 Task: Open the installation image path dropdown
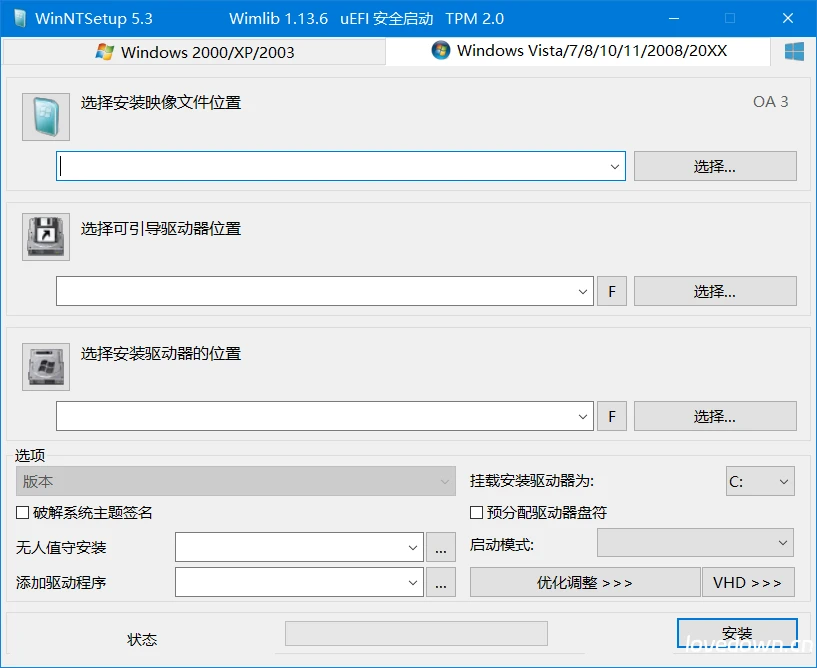pos(615,165)
